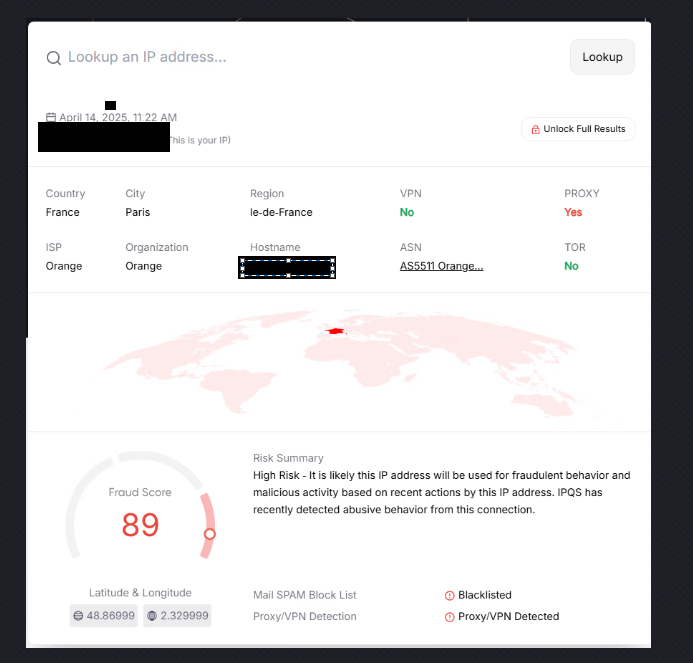Click the Fraud Score label
Screen dimensions: 693x663
(140, 492)
